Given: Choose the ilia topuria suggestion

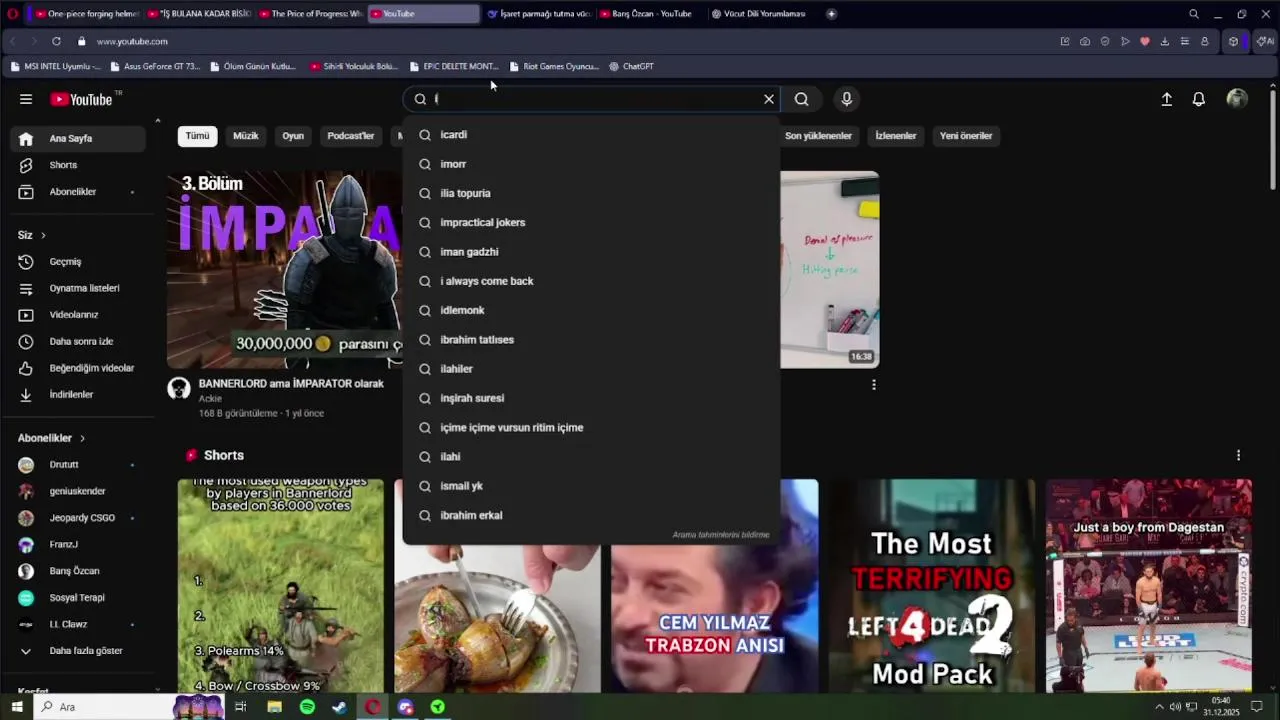Looking at the screenshot, I should click(x=591, y=193).
